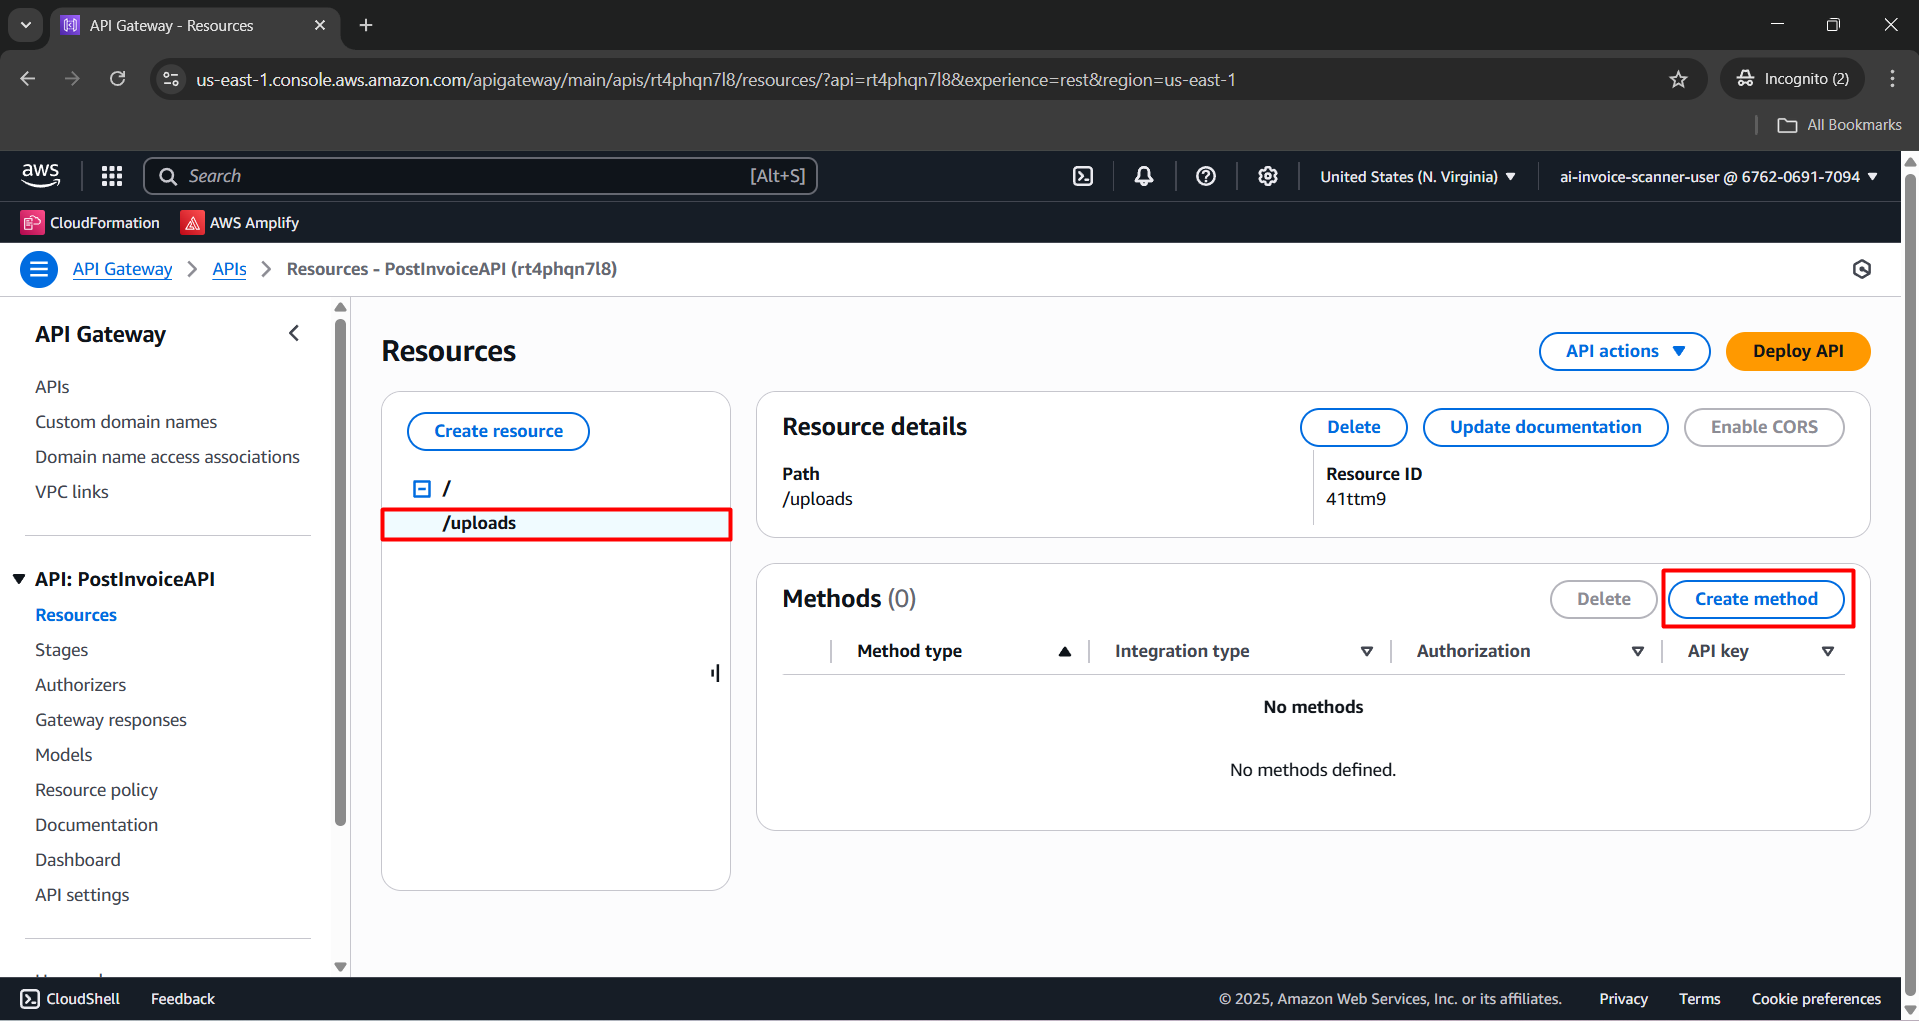The height and width of the screenshot is (1021, 1919).
Task: Toggle the hamburger navigation menu icon
Action: click(x=39, y=269)
